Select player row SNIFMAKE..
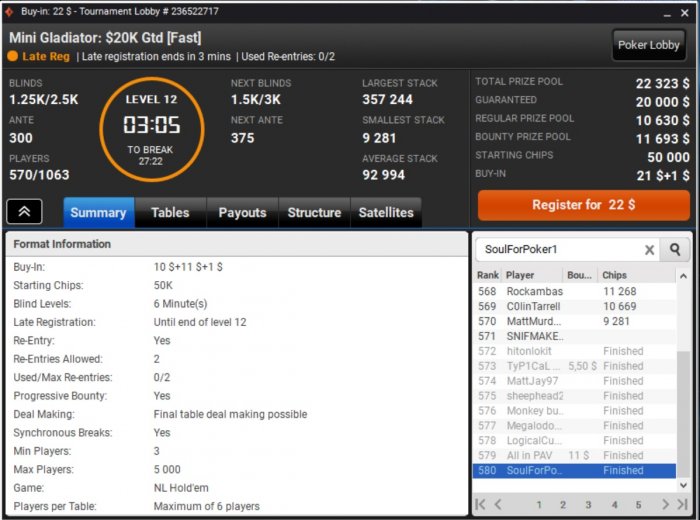 pos(575,336)
